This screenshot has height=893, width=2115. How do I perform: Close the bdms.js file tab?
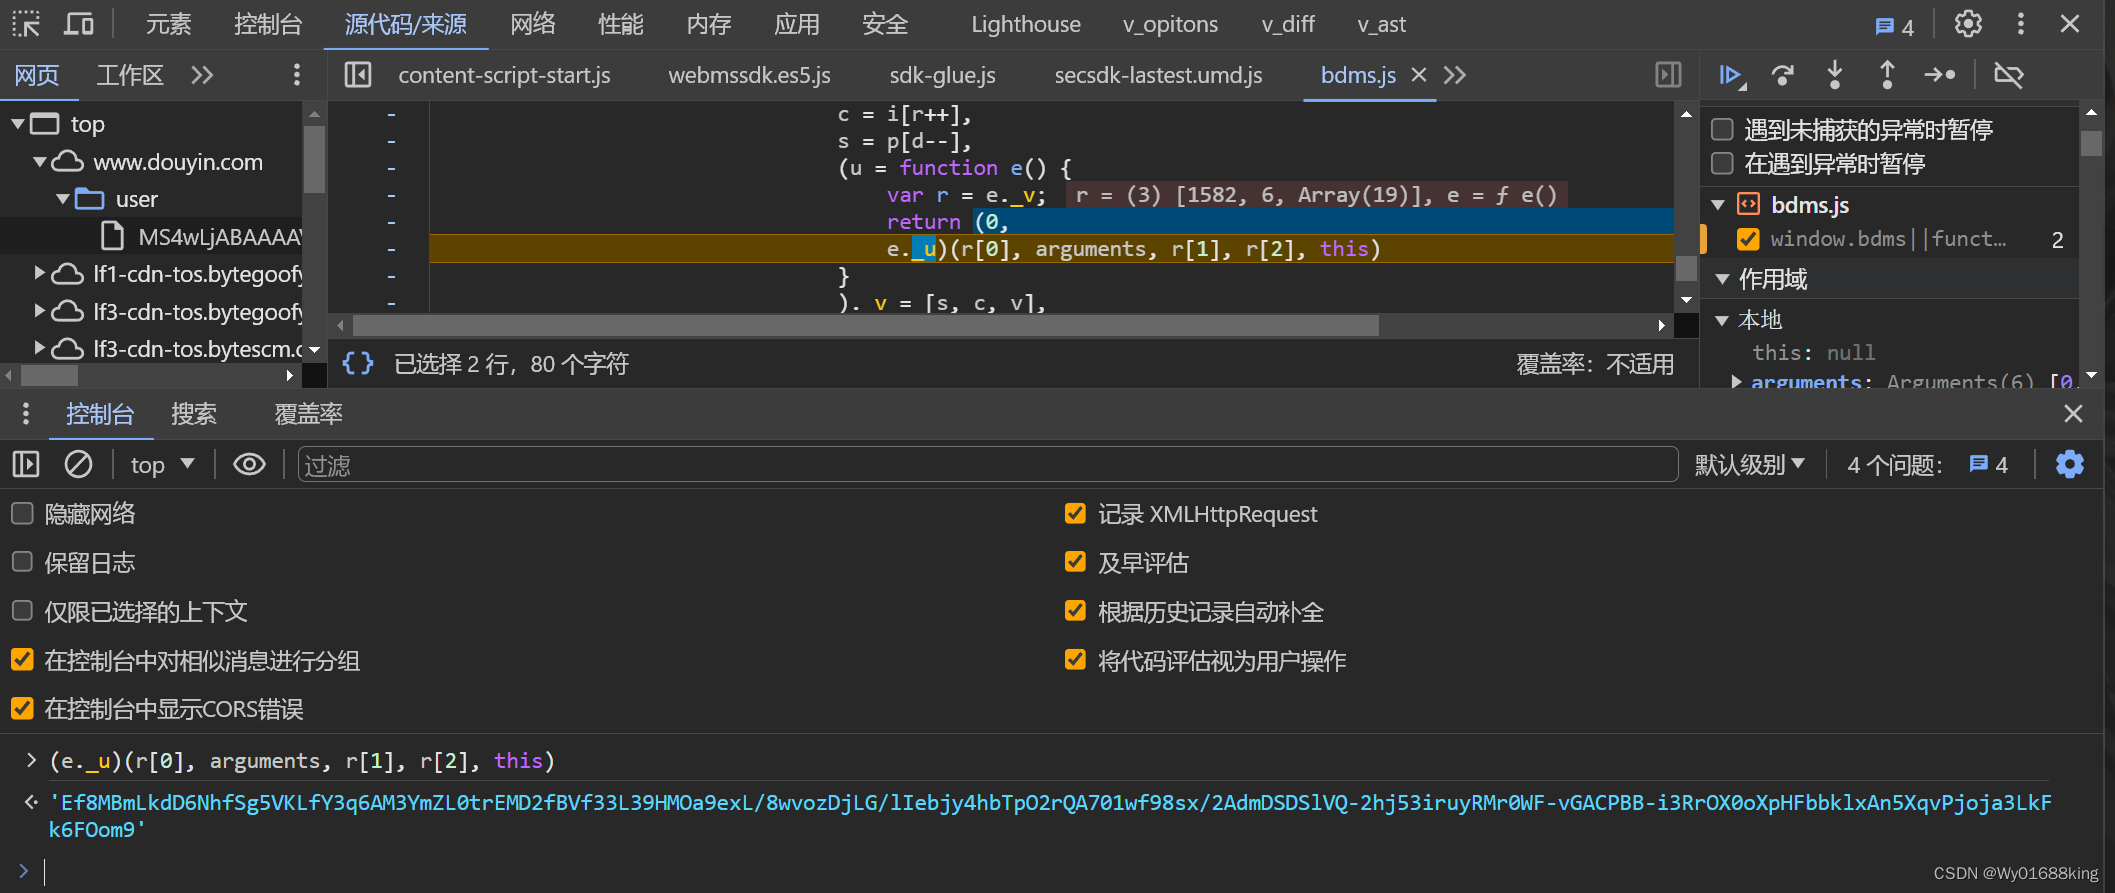[x=1418, y=75]
